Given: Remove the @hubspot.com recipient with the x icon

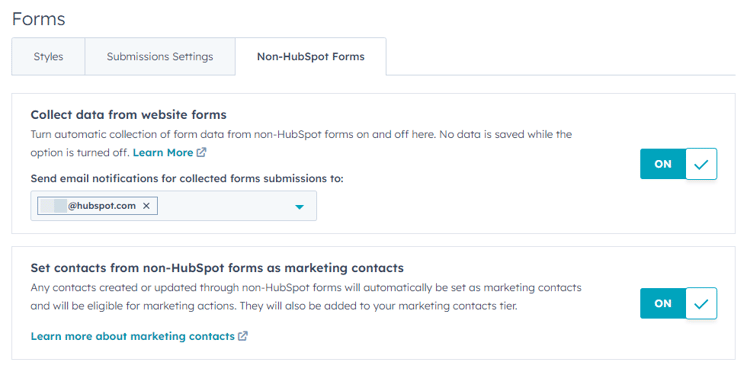Looking at the screenshot, I should coord(146,206).
